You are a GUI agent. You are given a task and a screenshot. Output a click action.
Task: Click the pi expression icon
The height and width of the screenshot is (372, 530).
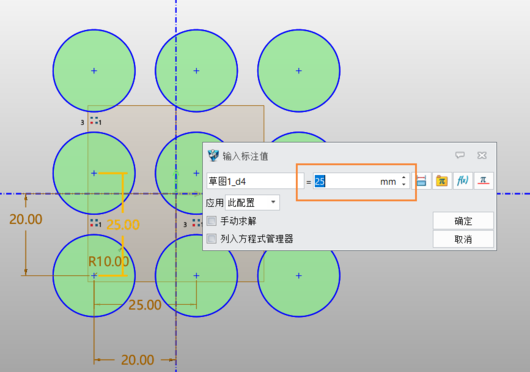click(483, 181)
